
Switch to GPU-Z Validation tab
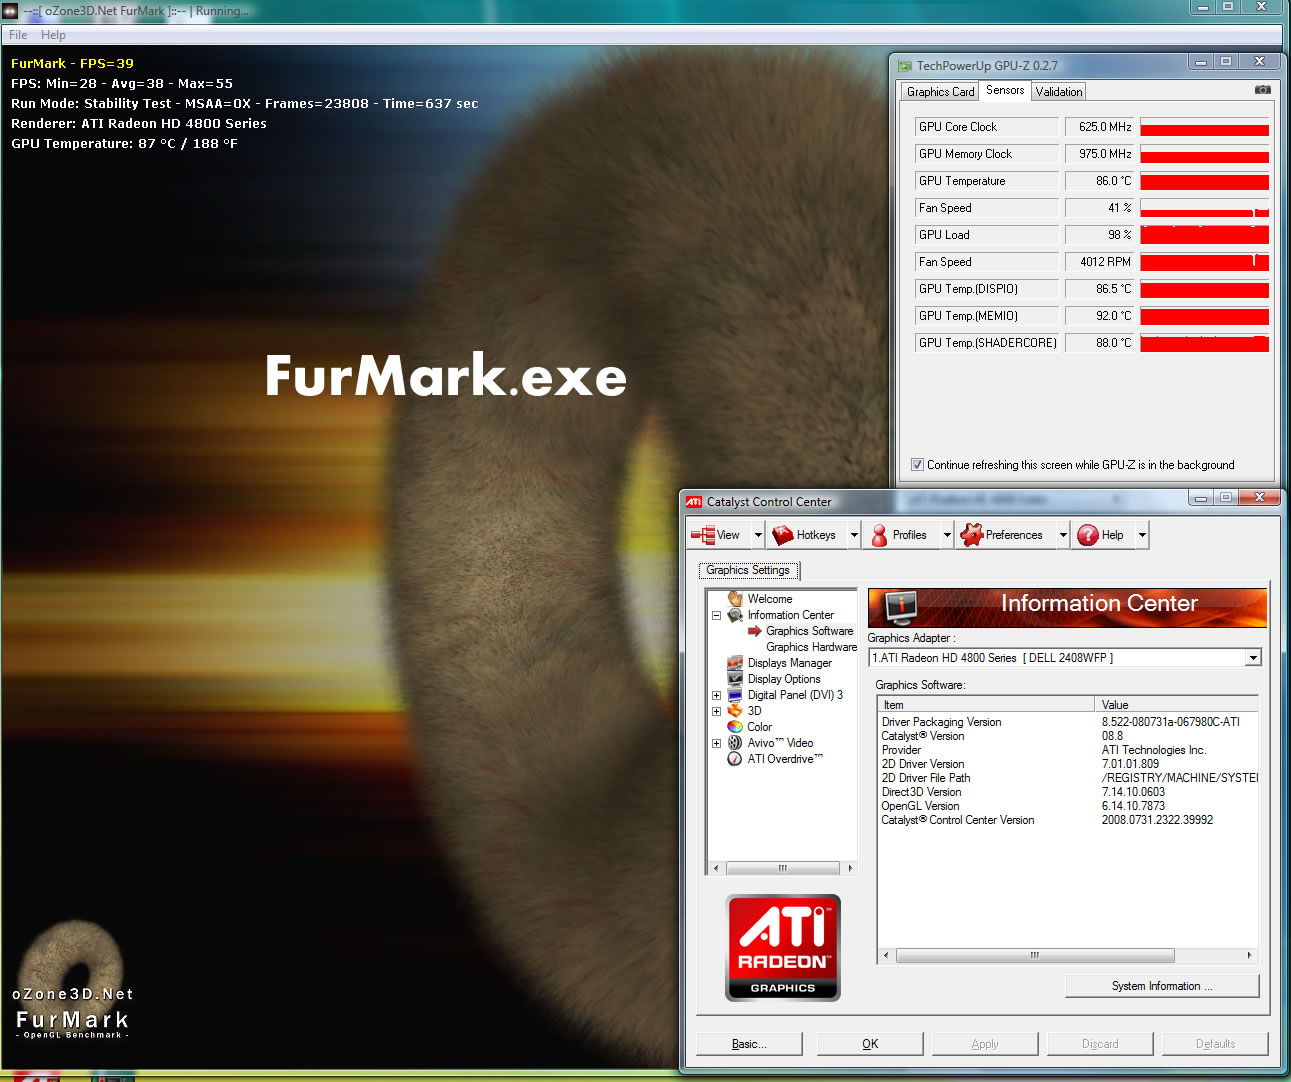tap(1059, 92)
